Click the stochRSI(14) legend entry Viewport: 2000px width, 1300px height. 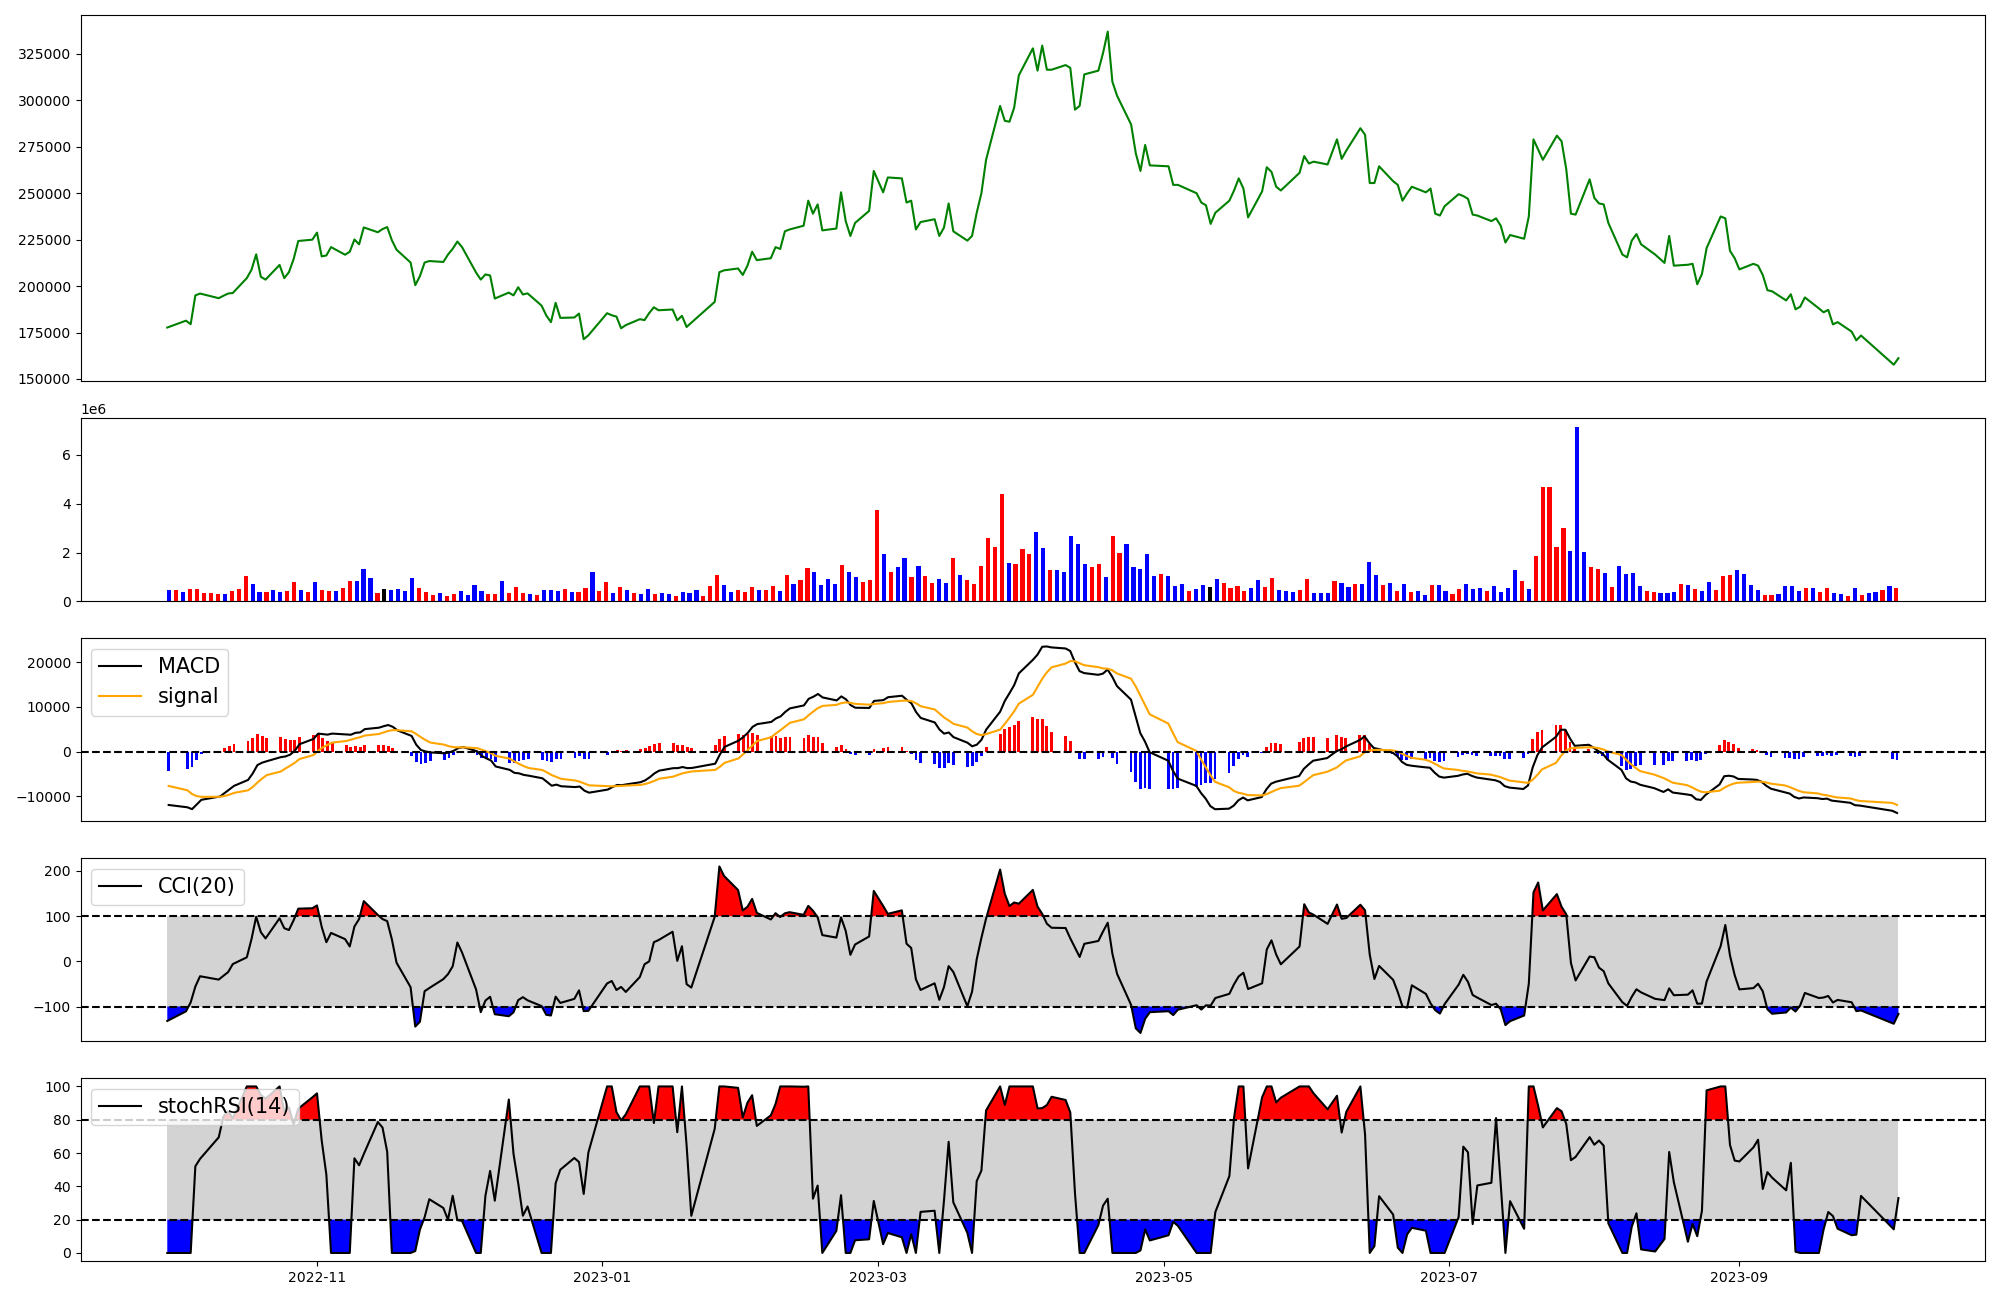coord(222,1106)
